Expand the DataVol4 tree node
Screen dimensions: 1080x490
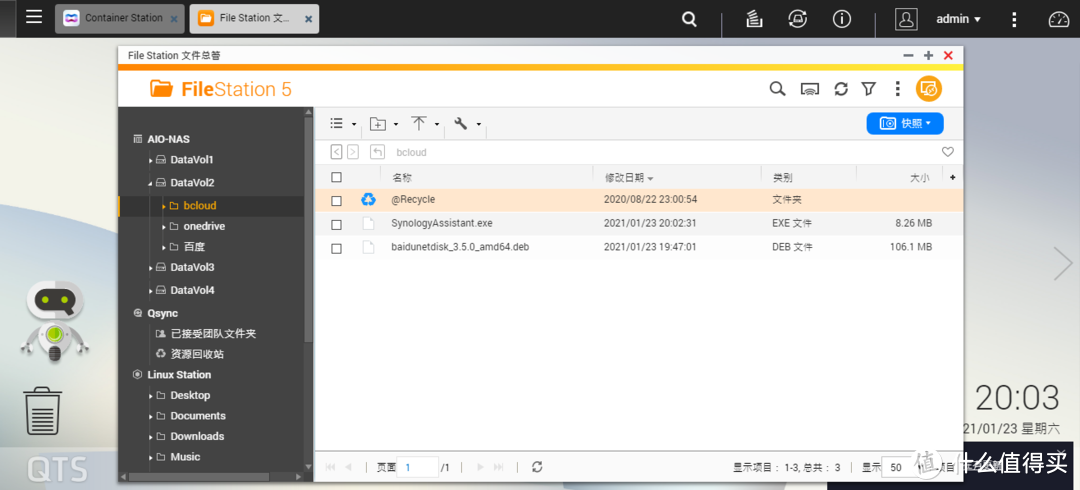(151, 292)
